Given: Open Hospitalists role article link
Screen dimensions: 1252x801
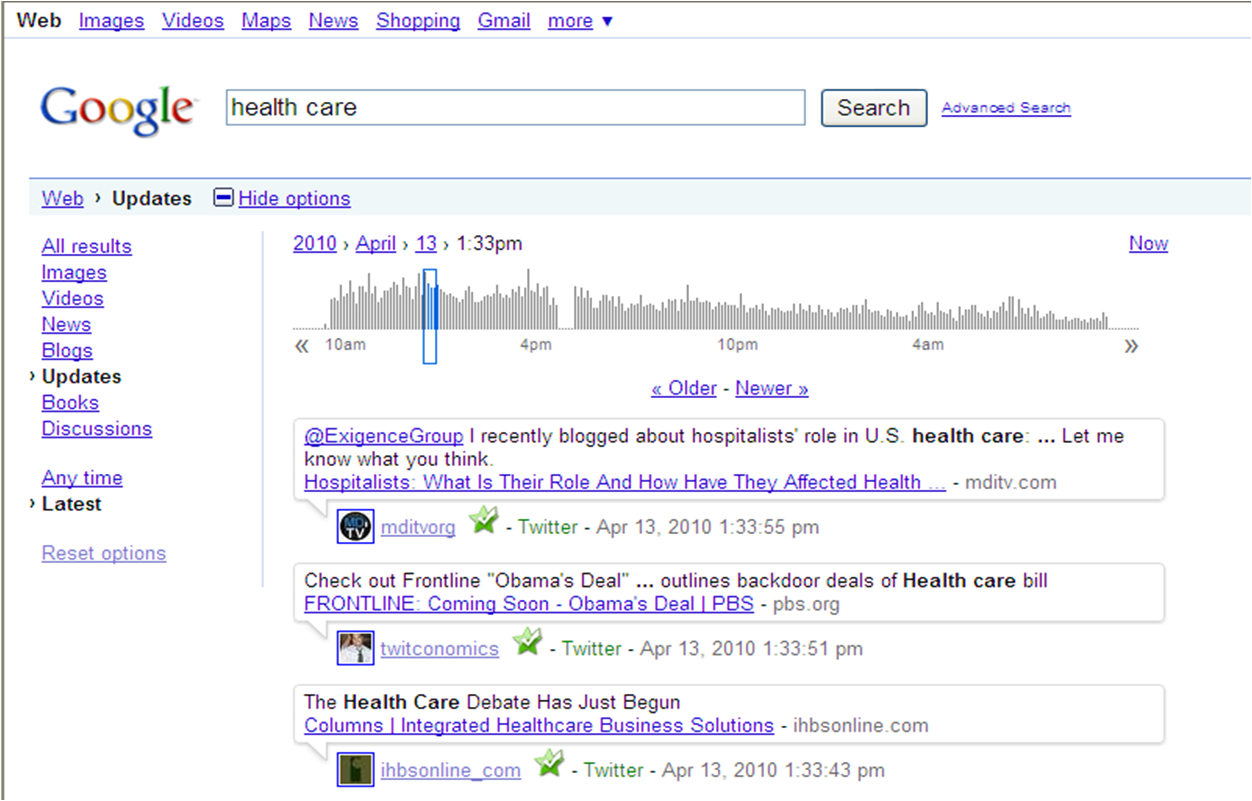Looking at the screenshot, I should click(x=625, y=482).
